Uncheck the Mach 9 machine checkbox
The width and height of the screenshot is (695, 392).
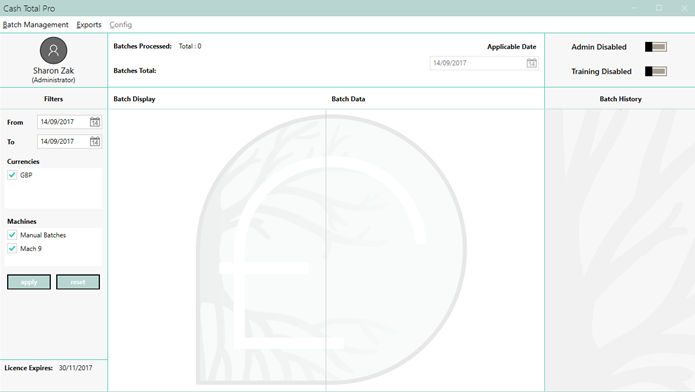click(x=12, y=249)
